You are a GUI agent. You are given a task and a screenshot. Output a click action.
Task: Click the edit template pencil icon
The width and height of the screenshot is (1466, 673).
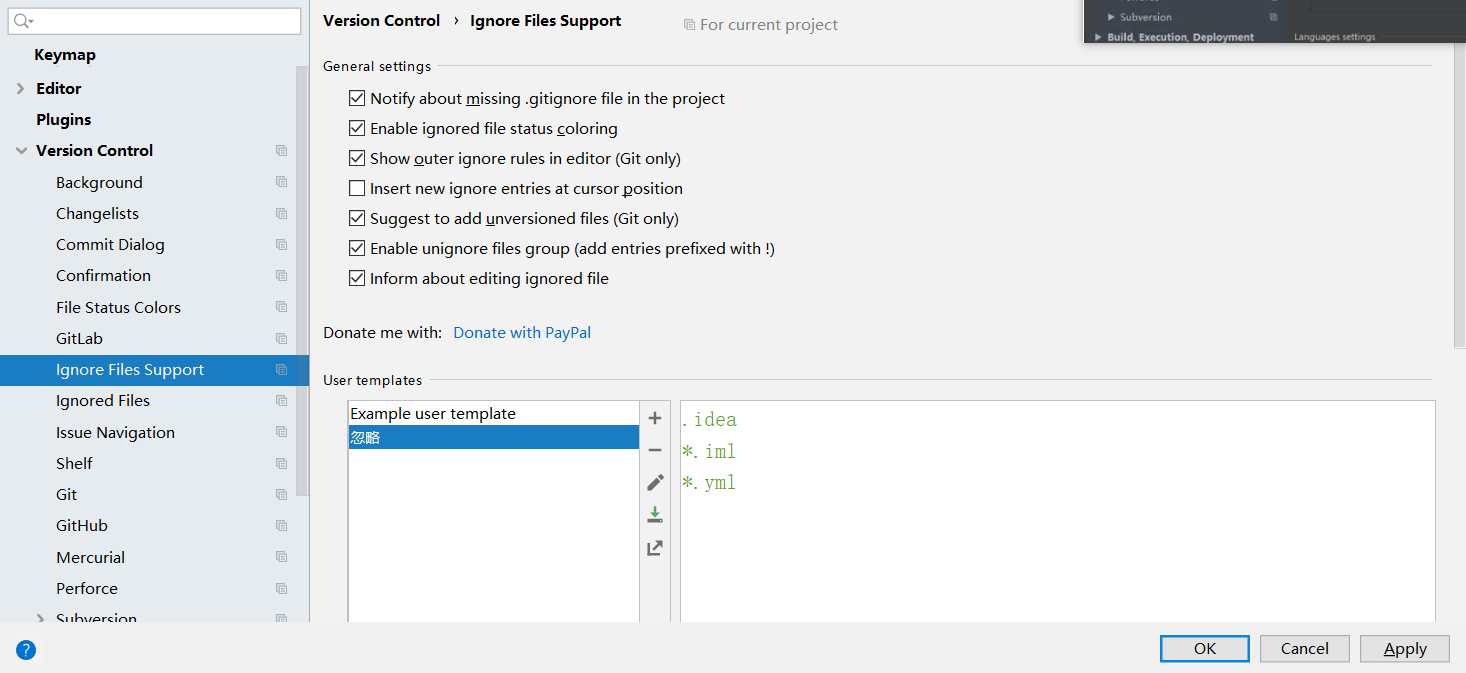click(655, 483)
